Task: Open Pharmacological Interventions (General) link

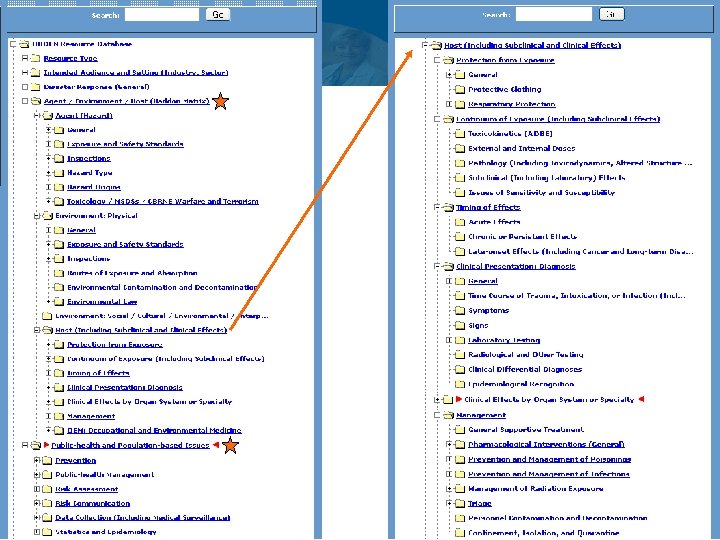Action: click(546, 444)
